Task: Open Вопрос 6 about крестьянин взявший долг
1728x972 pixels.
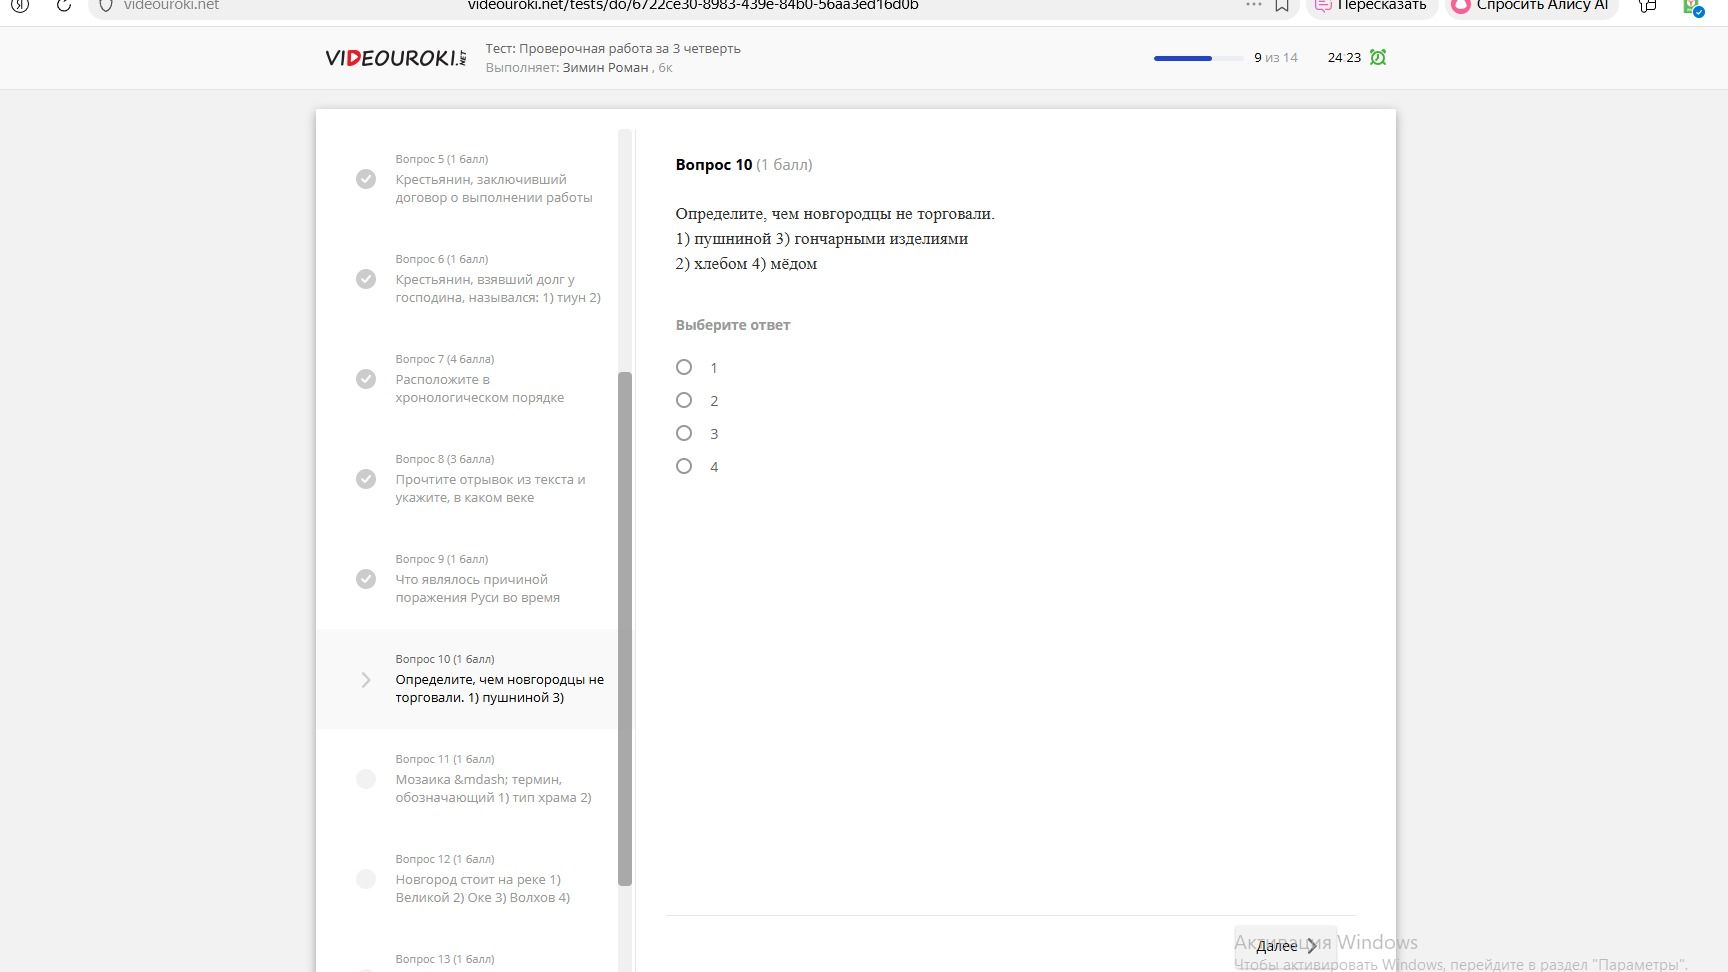Action: pos(467,279)
